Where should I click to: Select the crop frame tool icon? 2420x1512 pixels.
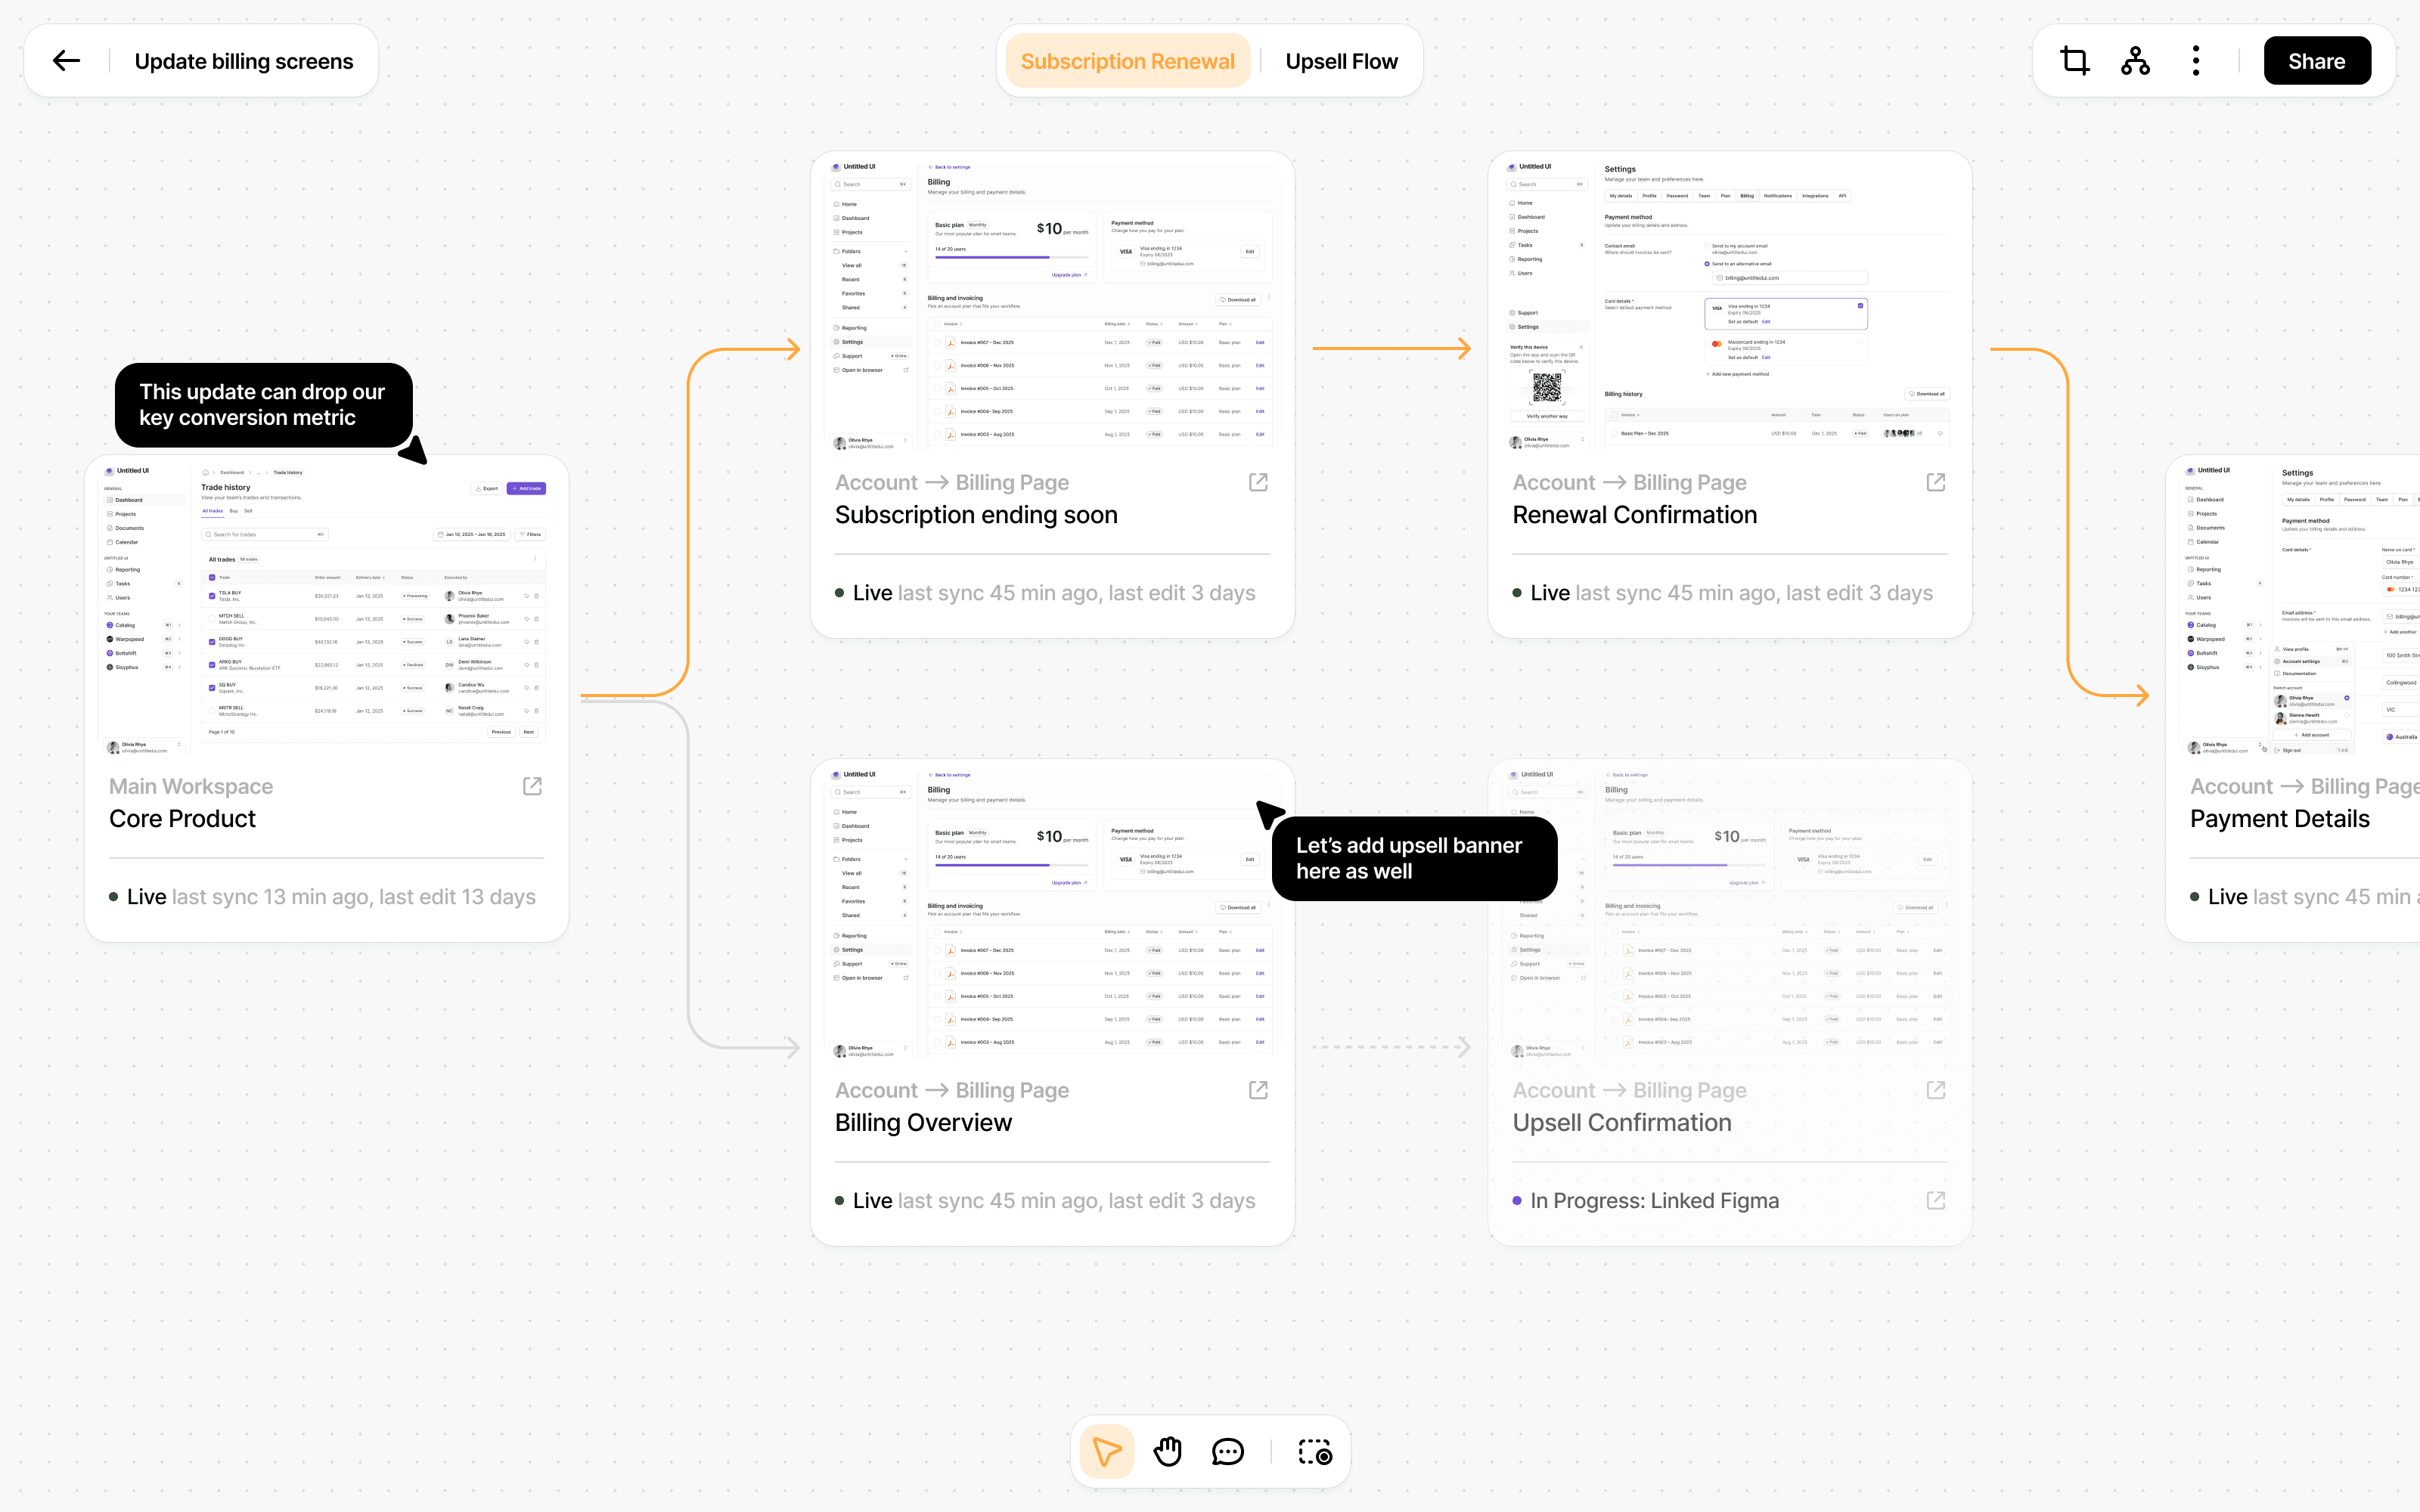tap(2075, 61)
